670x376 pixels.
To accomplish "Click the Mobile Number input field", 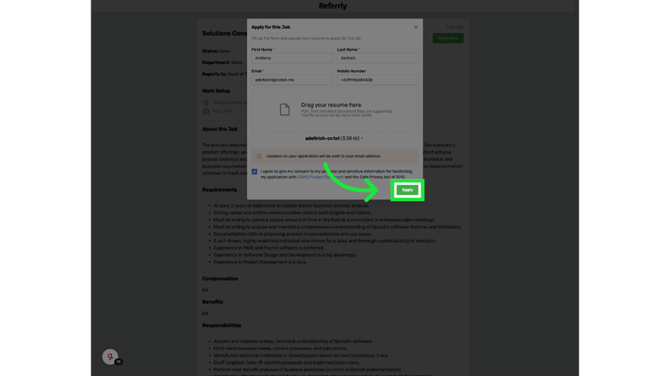I will tap(378, 80).
